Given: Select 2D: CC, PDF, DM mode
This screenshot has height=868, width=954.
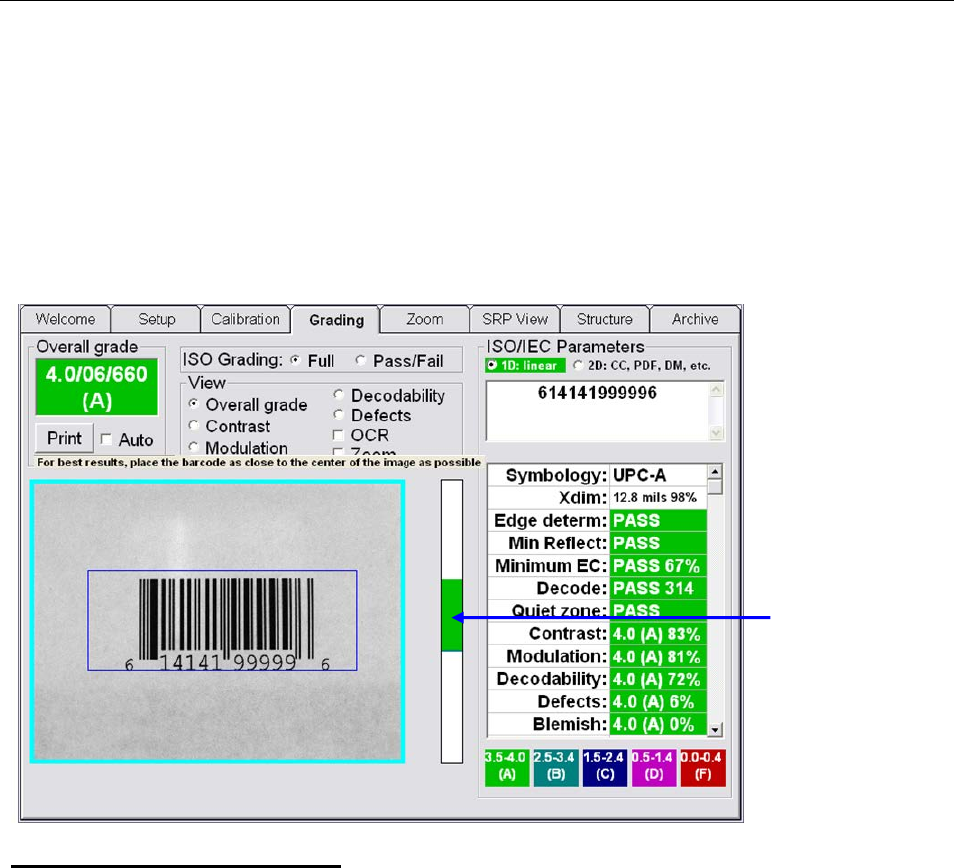Looking at the screenshot, I should pyautogui.click(x=578, y=365).
